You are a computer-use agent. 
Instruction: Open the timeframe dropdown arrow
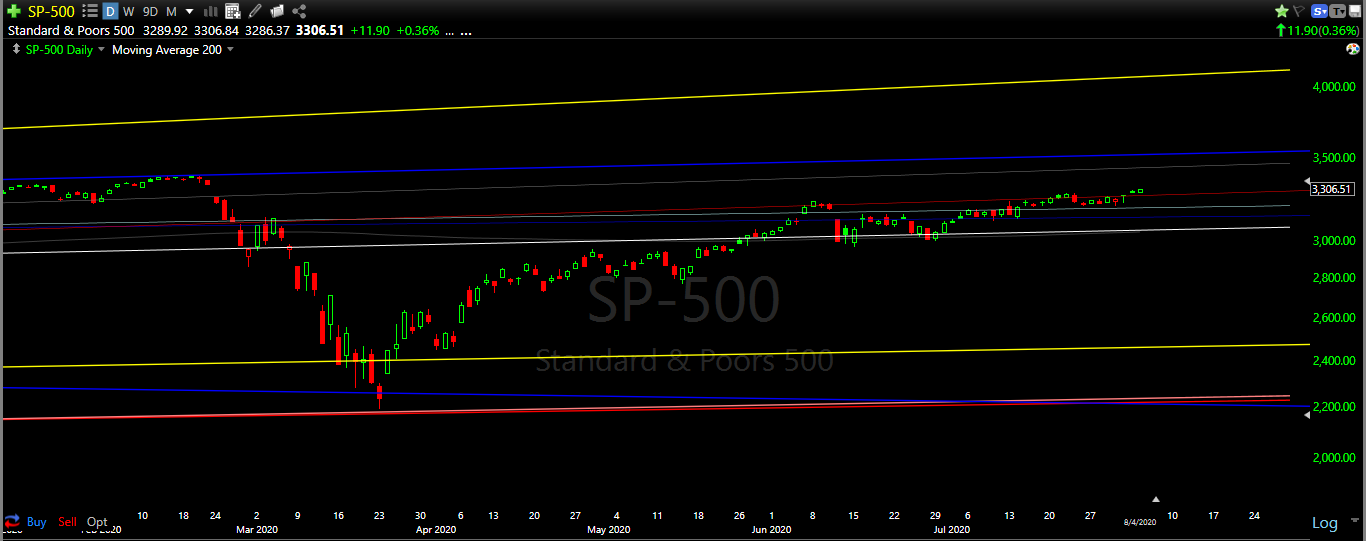(x=189, y=12)
